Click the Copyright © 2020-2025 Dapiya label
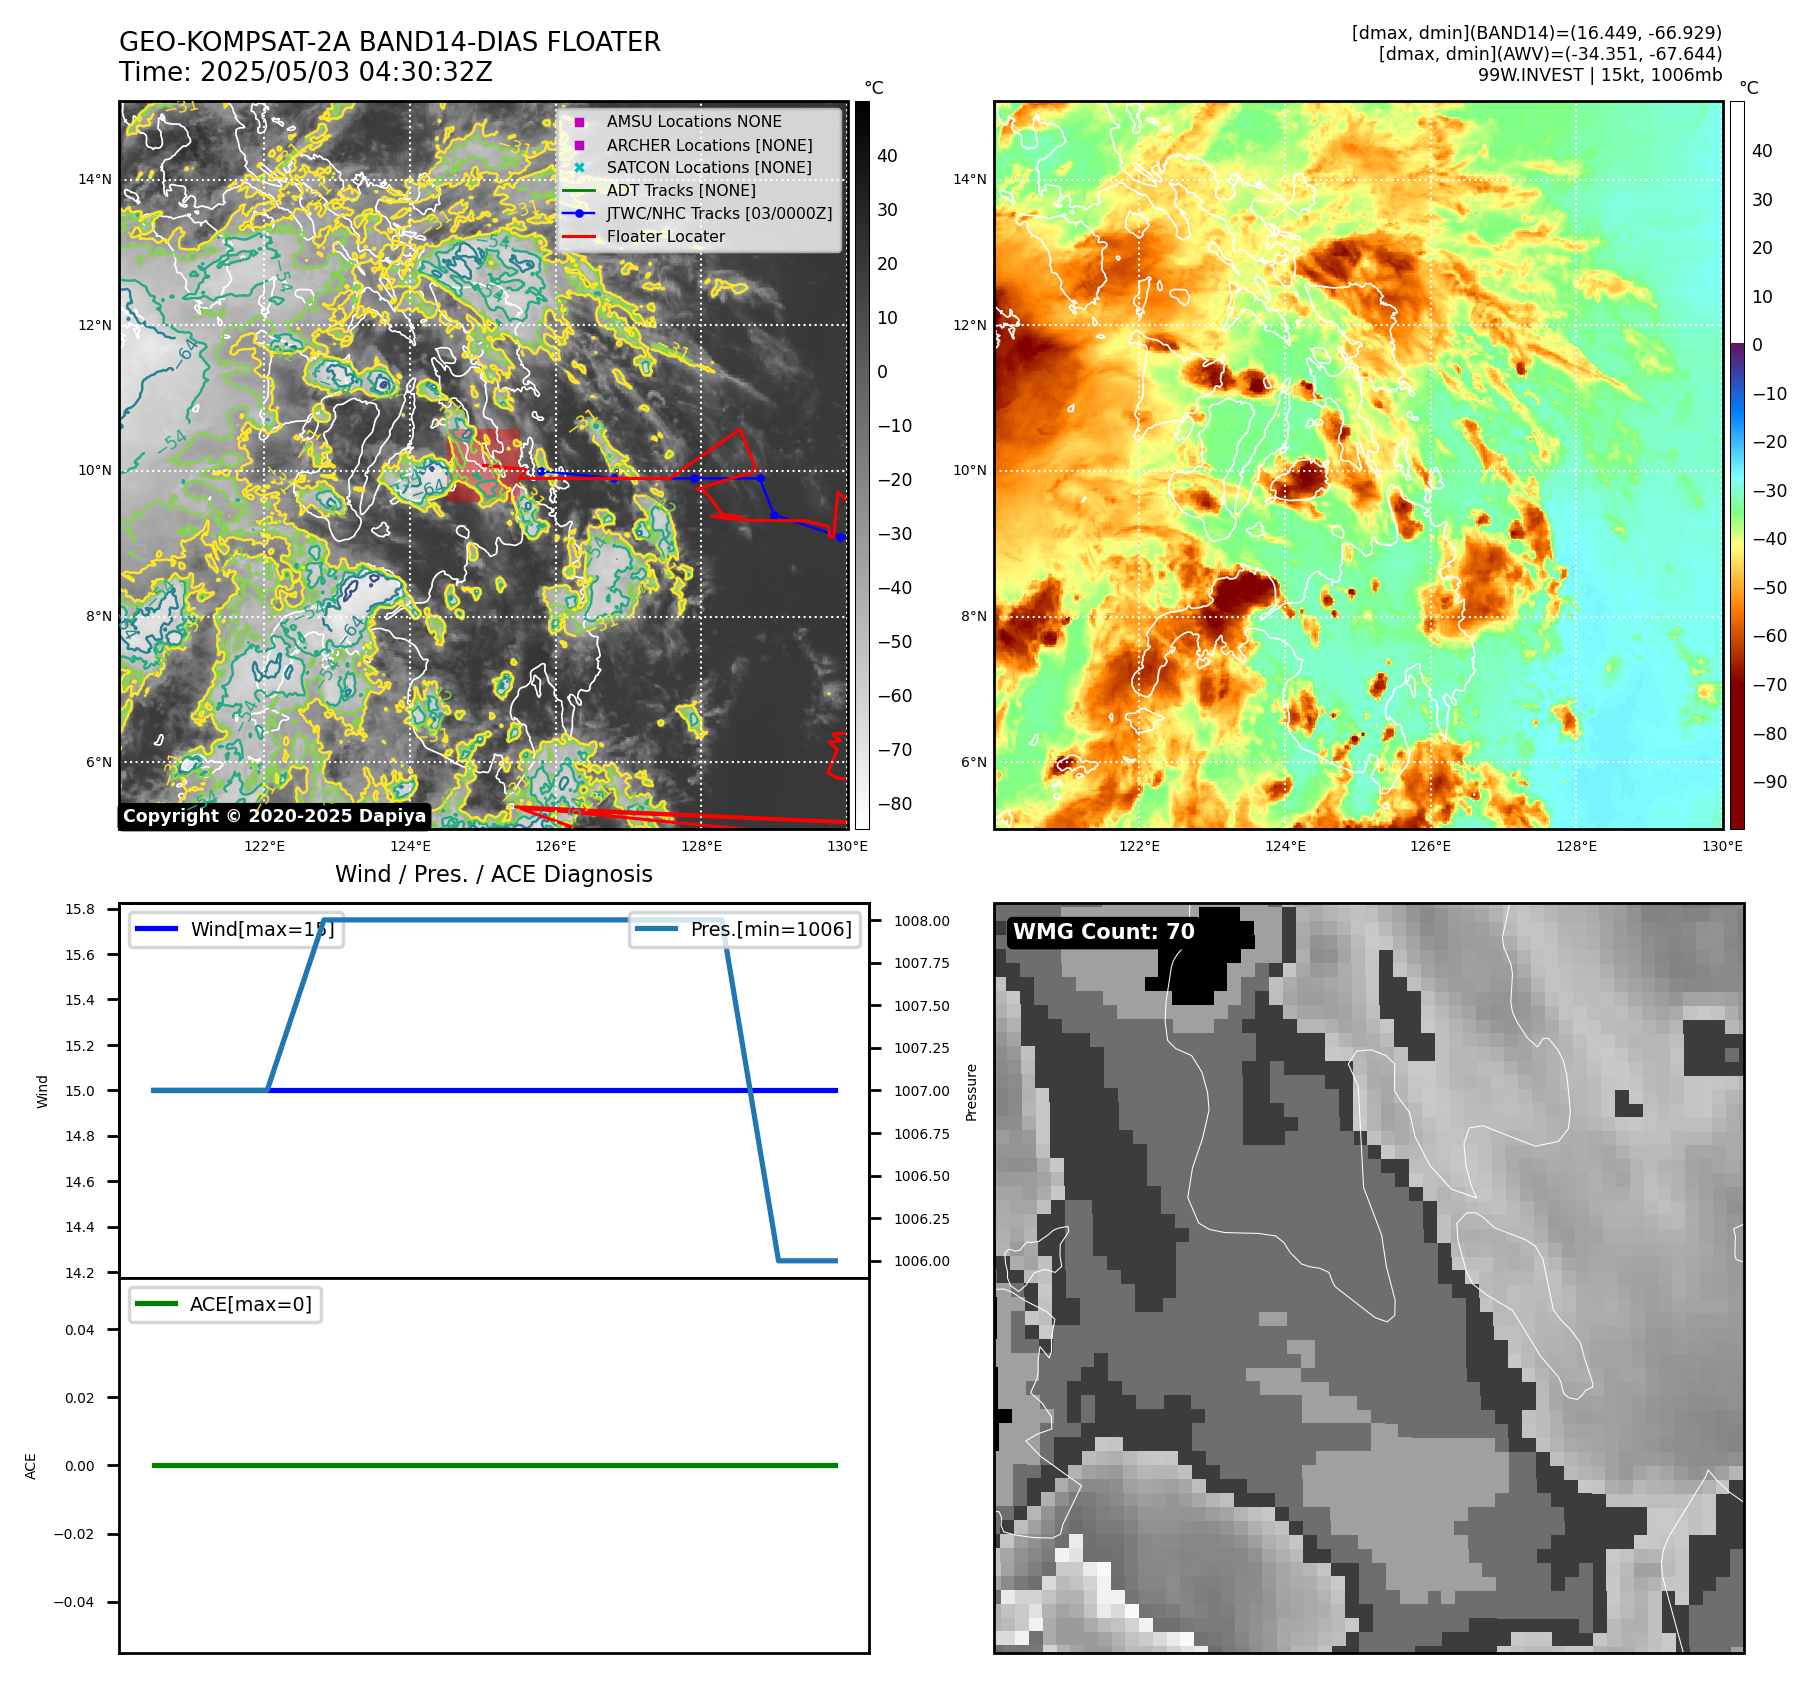The width and height of the screenshot is (1813, 1690). (274, 816)
